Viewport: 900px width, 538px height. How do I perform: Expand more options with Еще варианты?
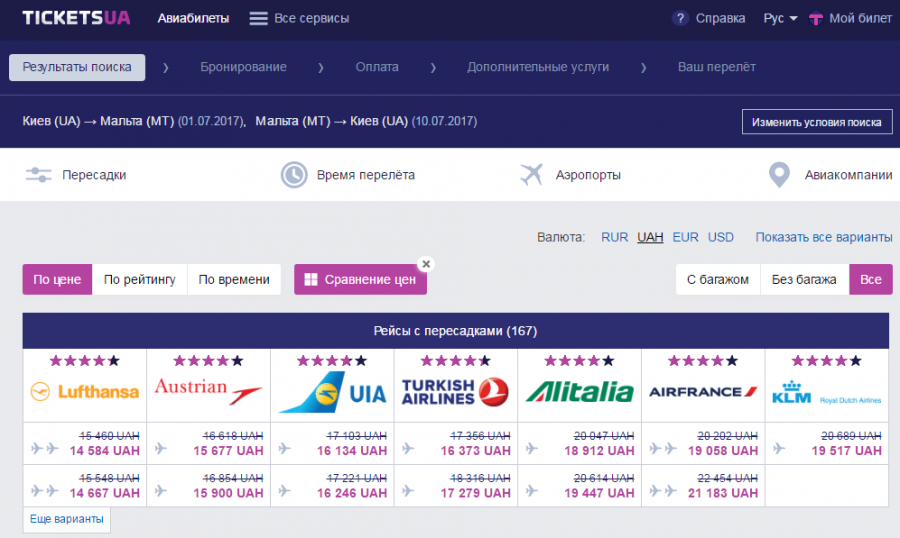pyautogui.click(x=67, y=520)
